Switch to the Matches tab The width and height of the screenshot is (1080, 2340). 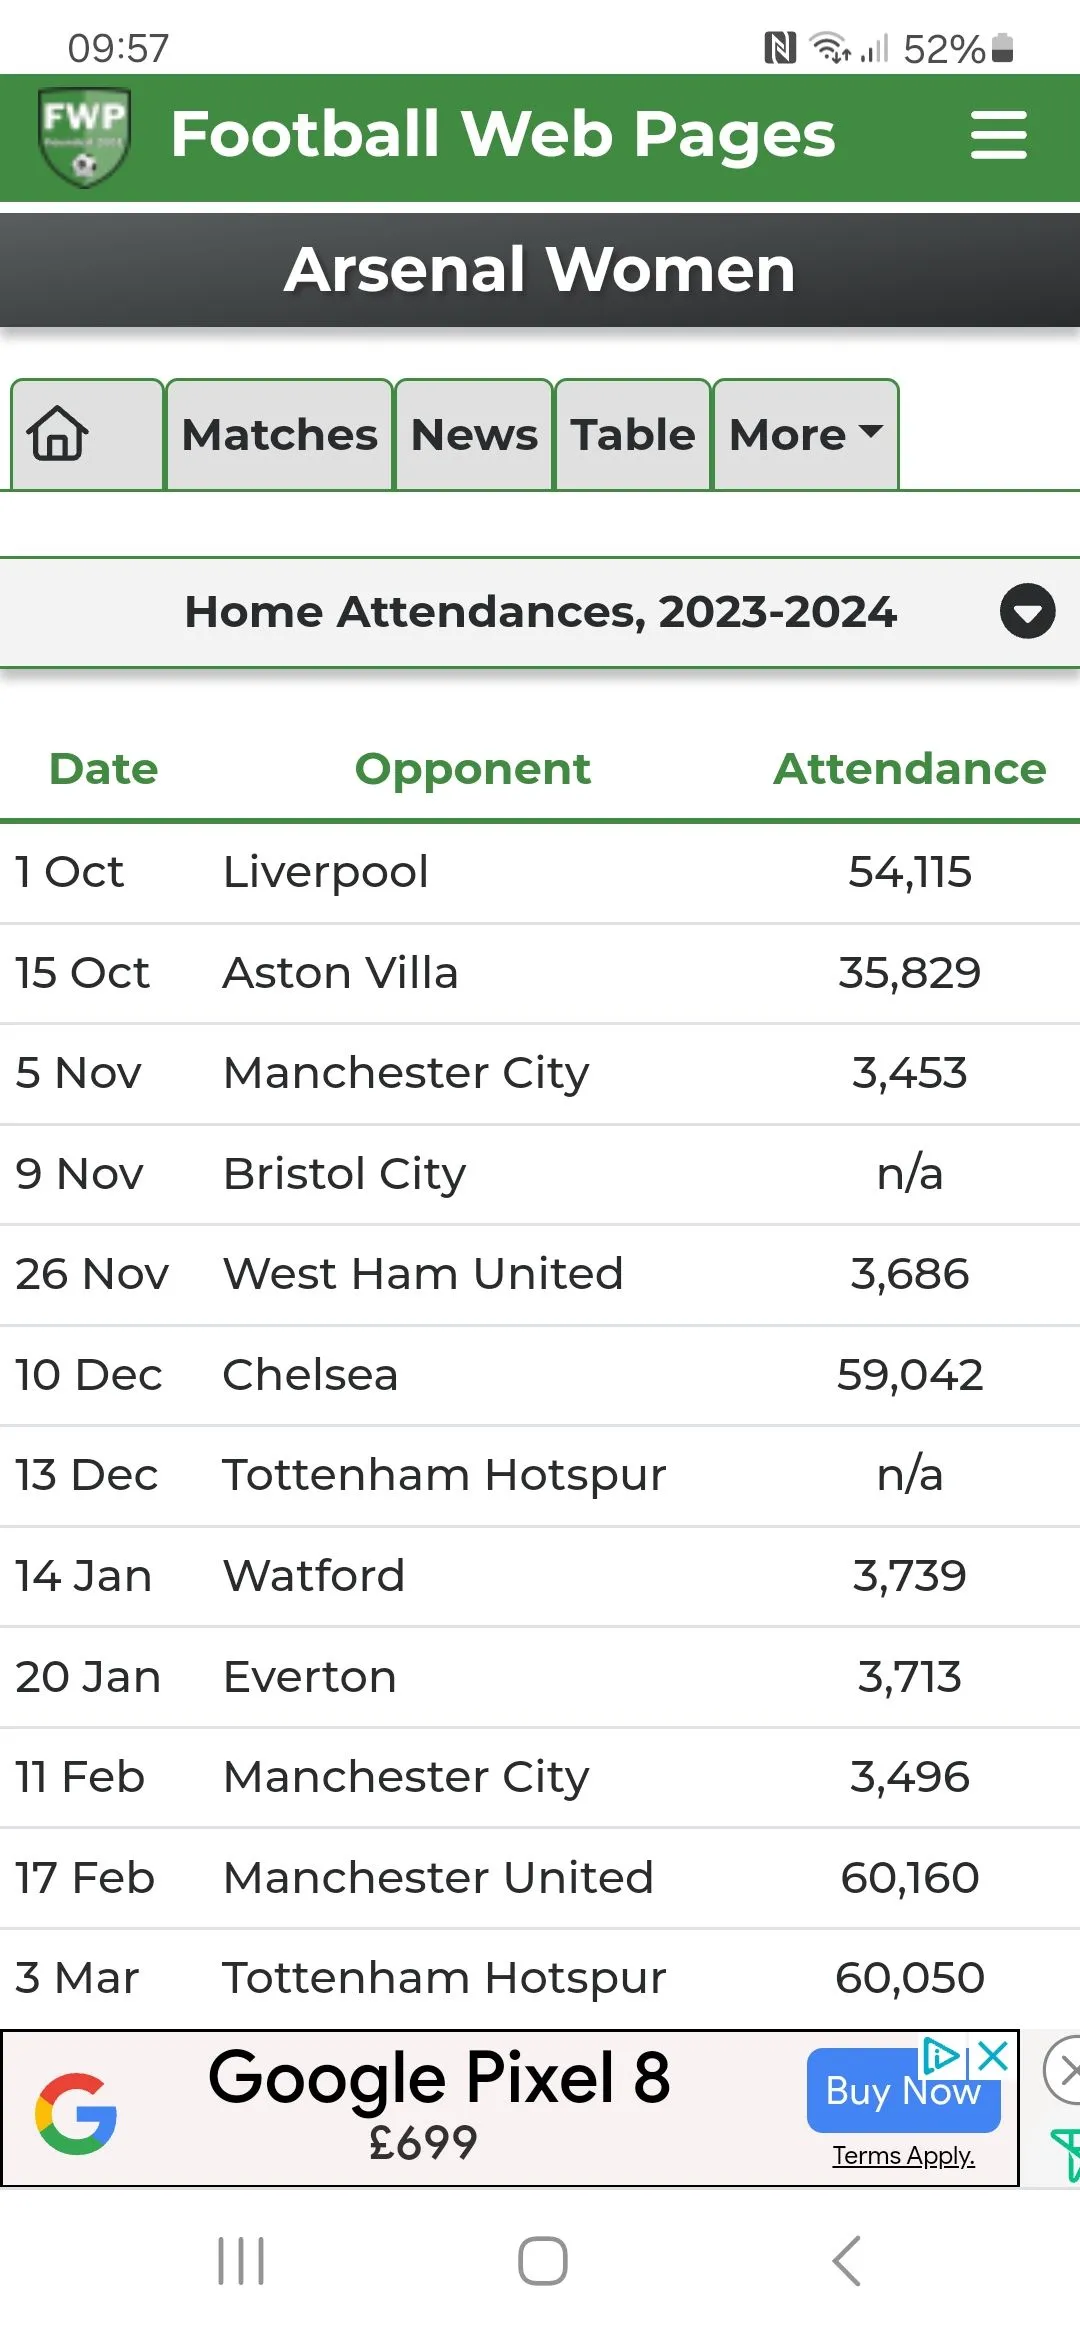click(279, 434)
